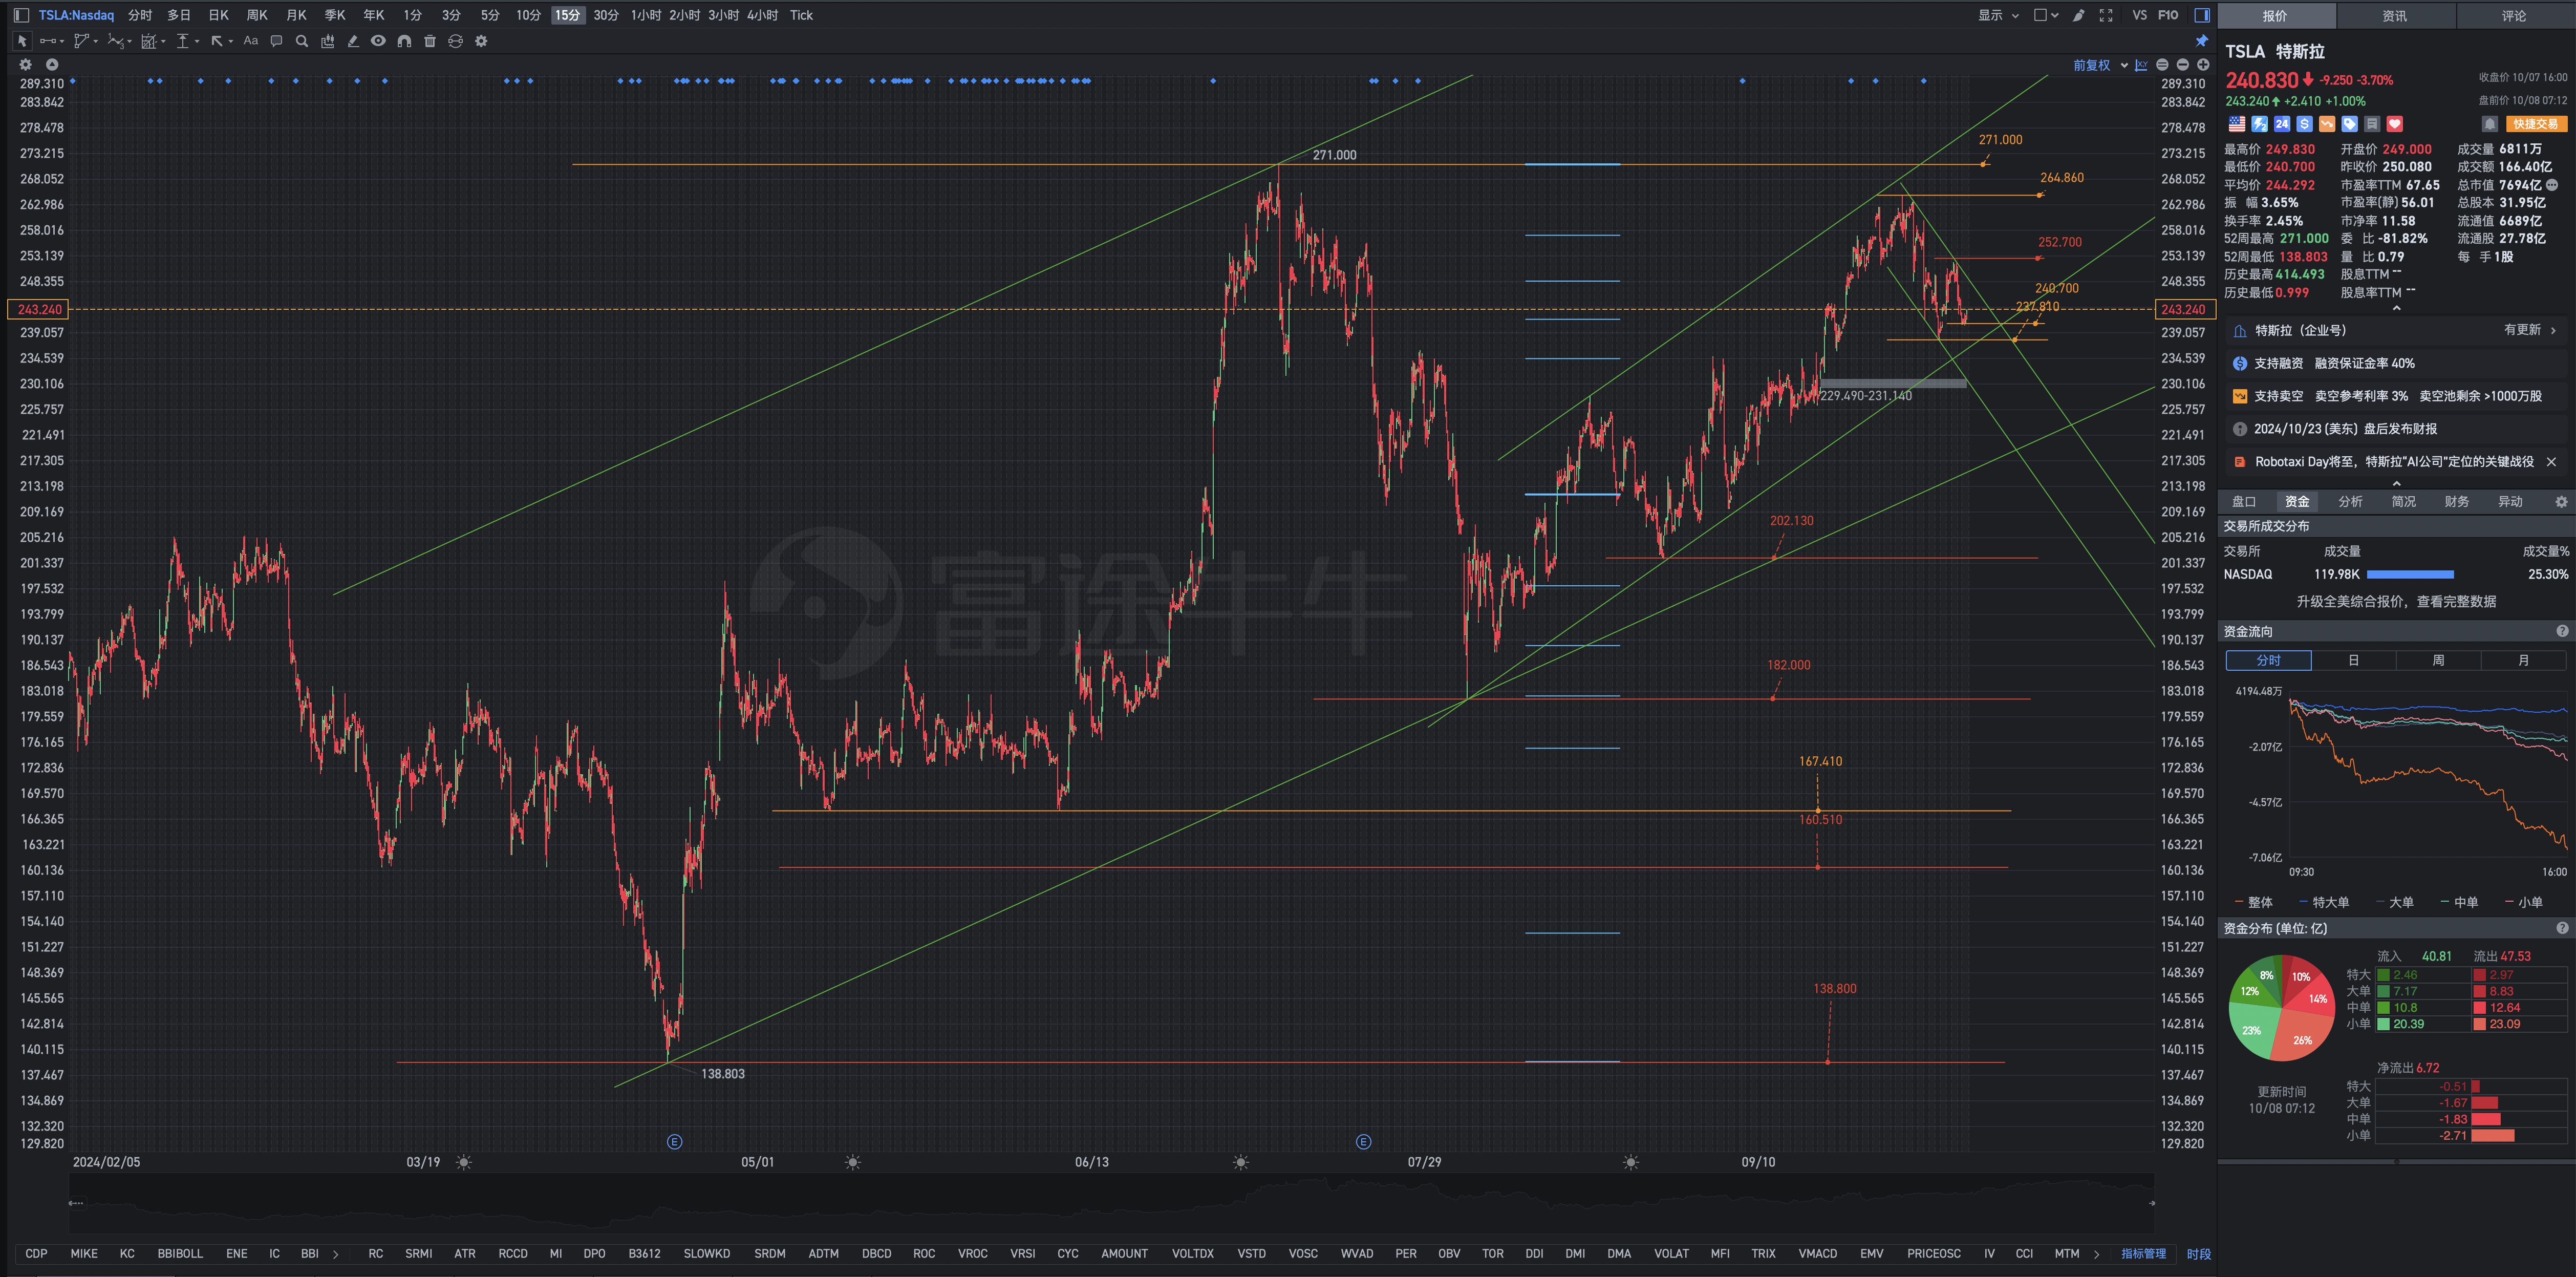Click the sync drawings icon
This screenshot has width=2576, height=1277.
(x=455, y=41)
